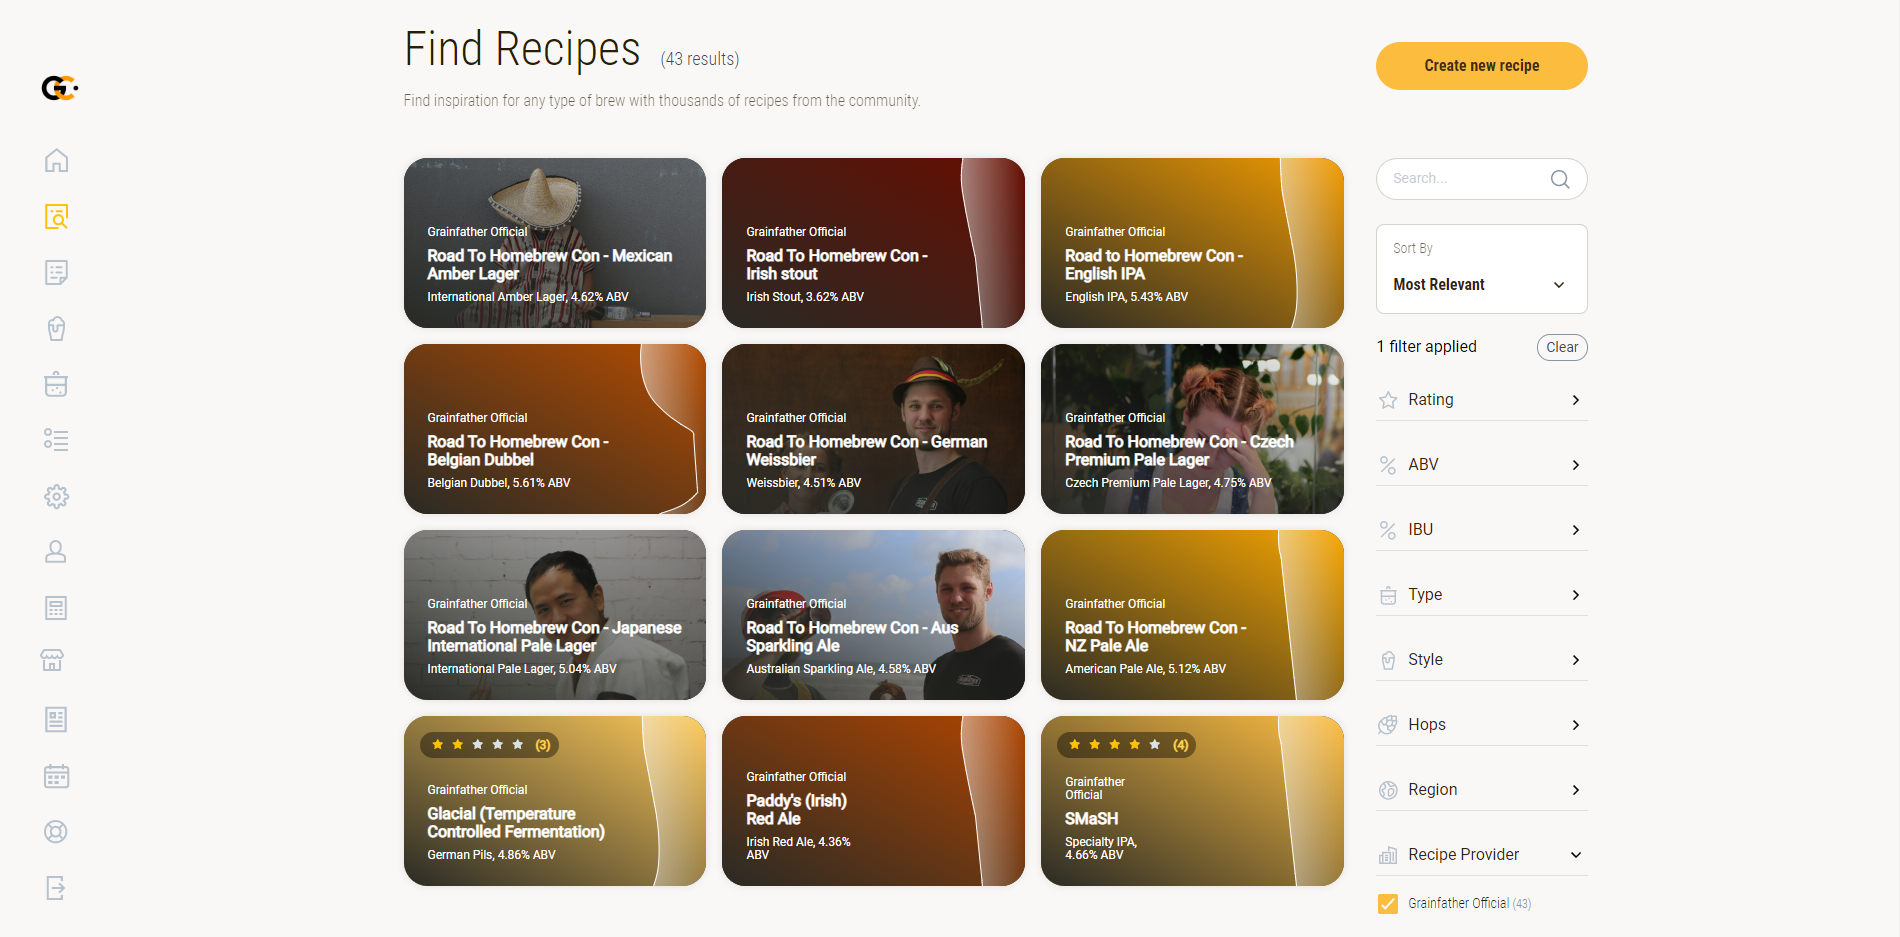Viewport: 1900px width, 937px height.
Task: Clear the applied filter
Action: pyautogui.click(x=1562, y=347)
